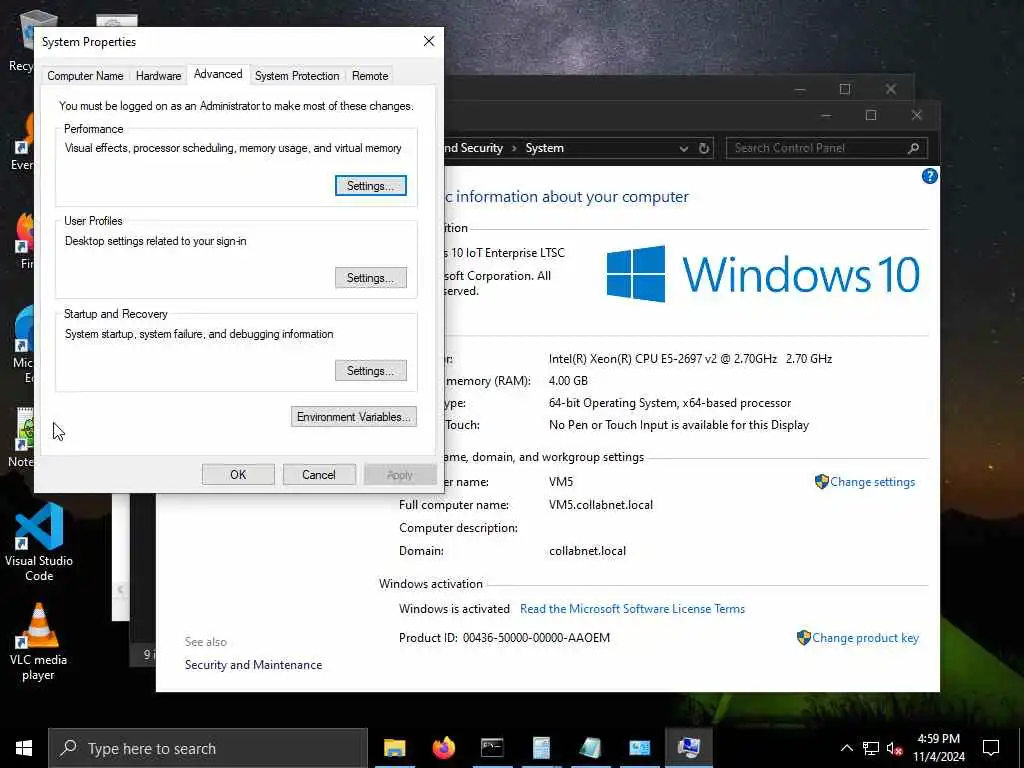The height and width of the screenshot is (768, 1024).
Task: Click the collabnet.local domain value
Action: tap(587, 551)
